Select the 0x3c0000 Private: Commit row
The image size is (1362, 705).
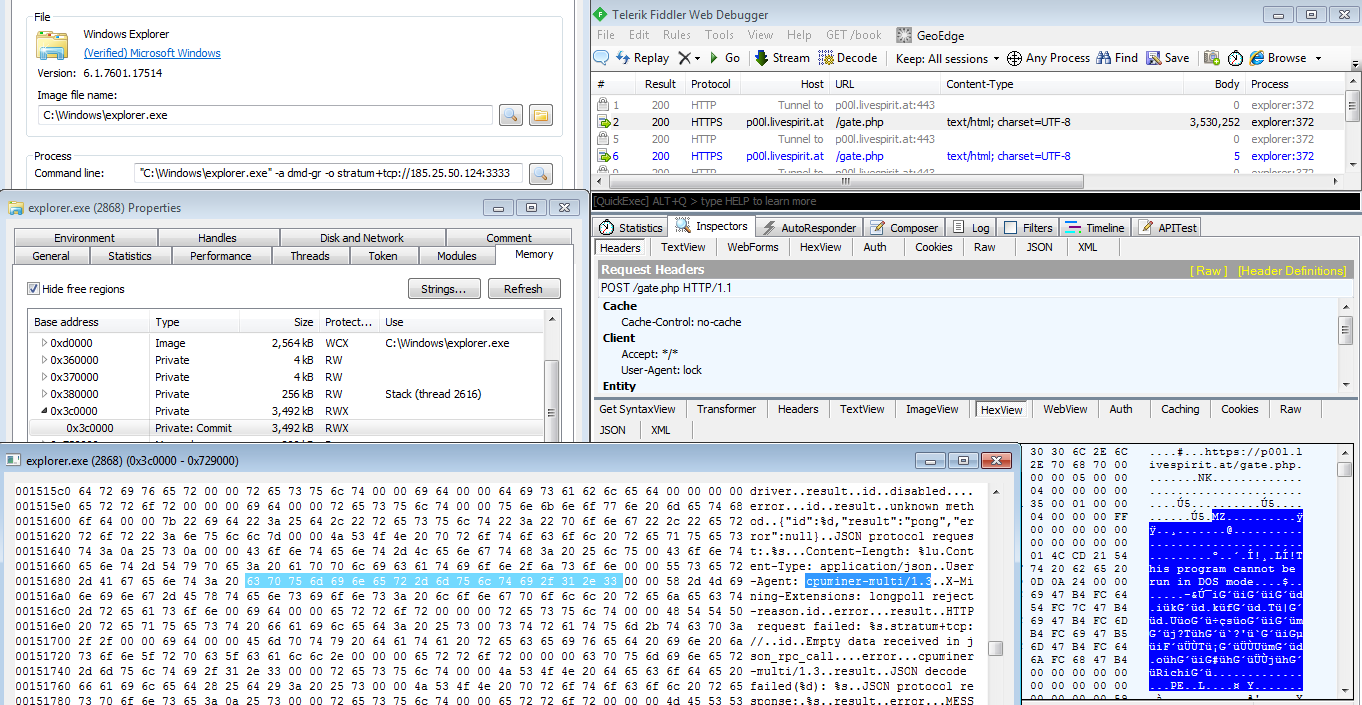pos(287,428)
